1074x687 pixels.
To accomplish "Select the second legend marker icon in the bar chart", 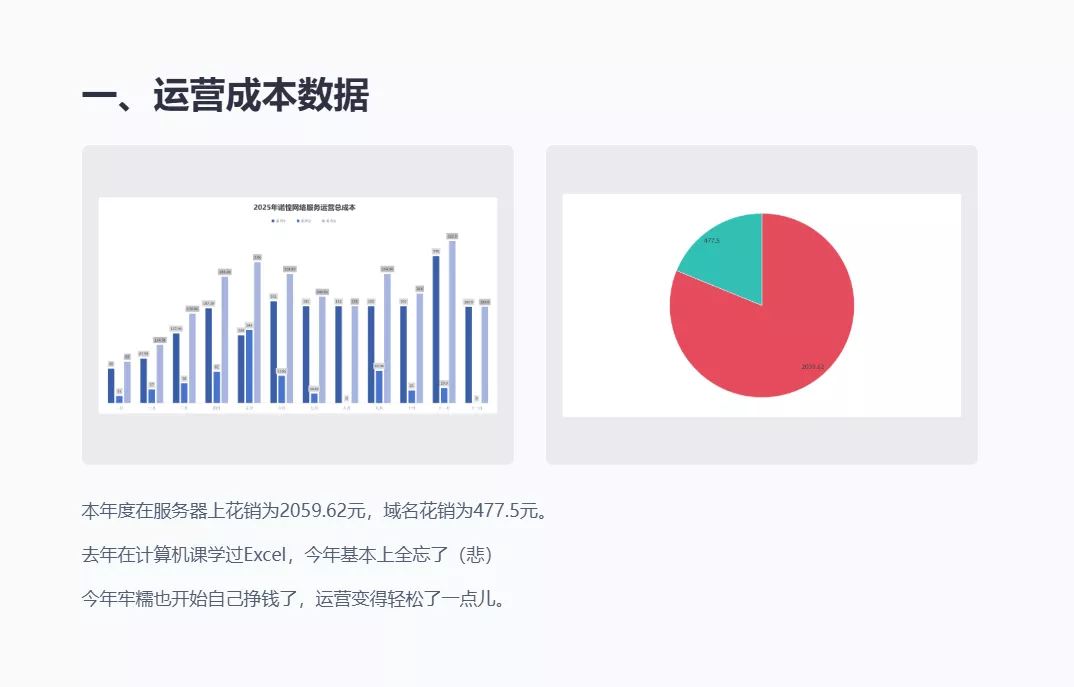I will tap(297, 219).
